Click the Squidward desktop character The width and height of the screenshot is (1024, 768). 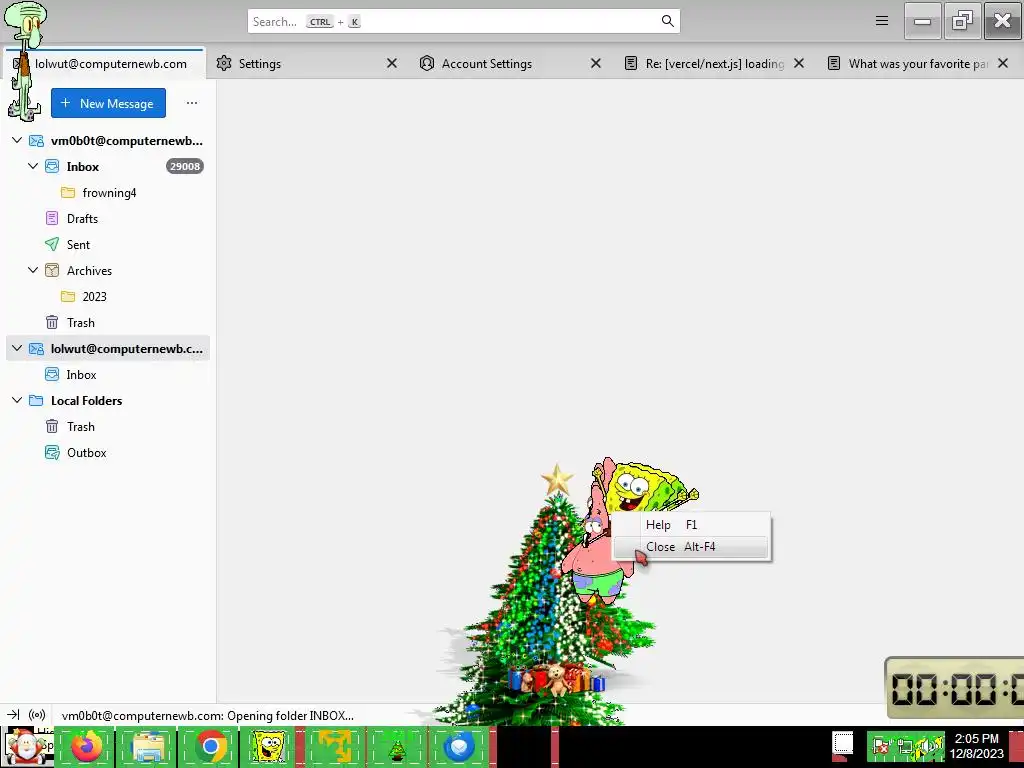point(24,61)
